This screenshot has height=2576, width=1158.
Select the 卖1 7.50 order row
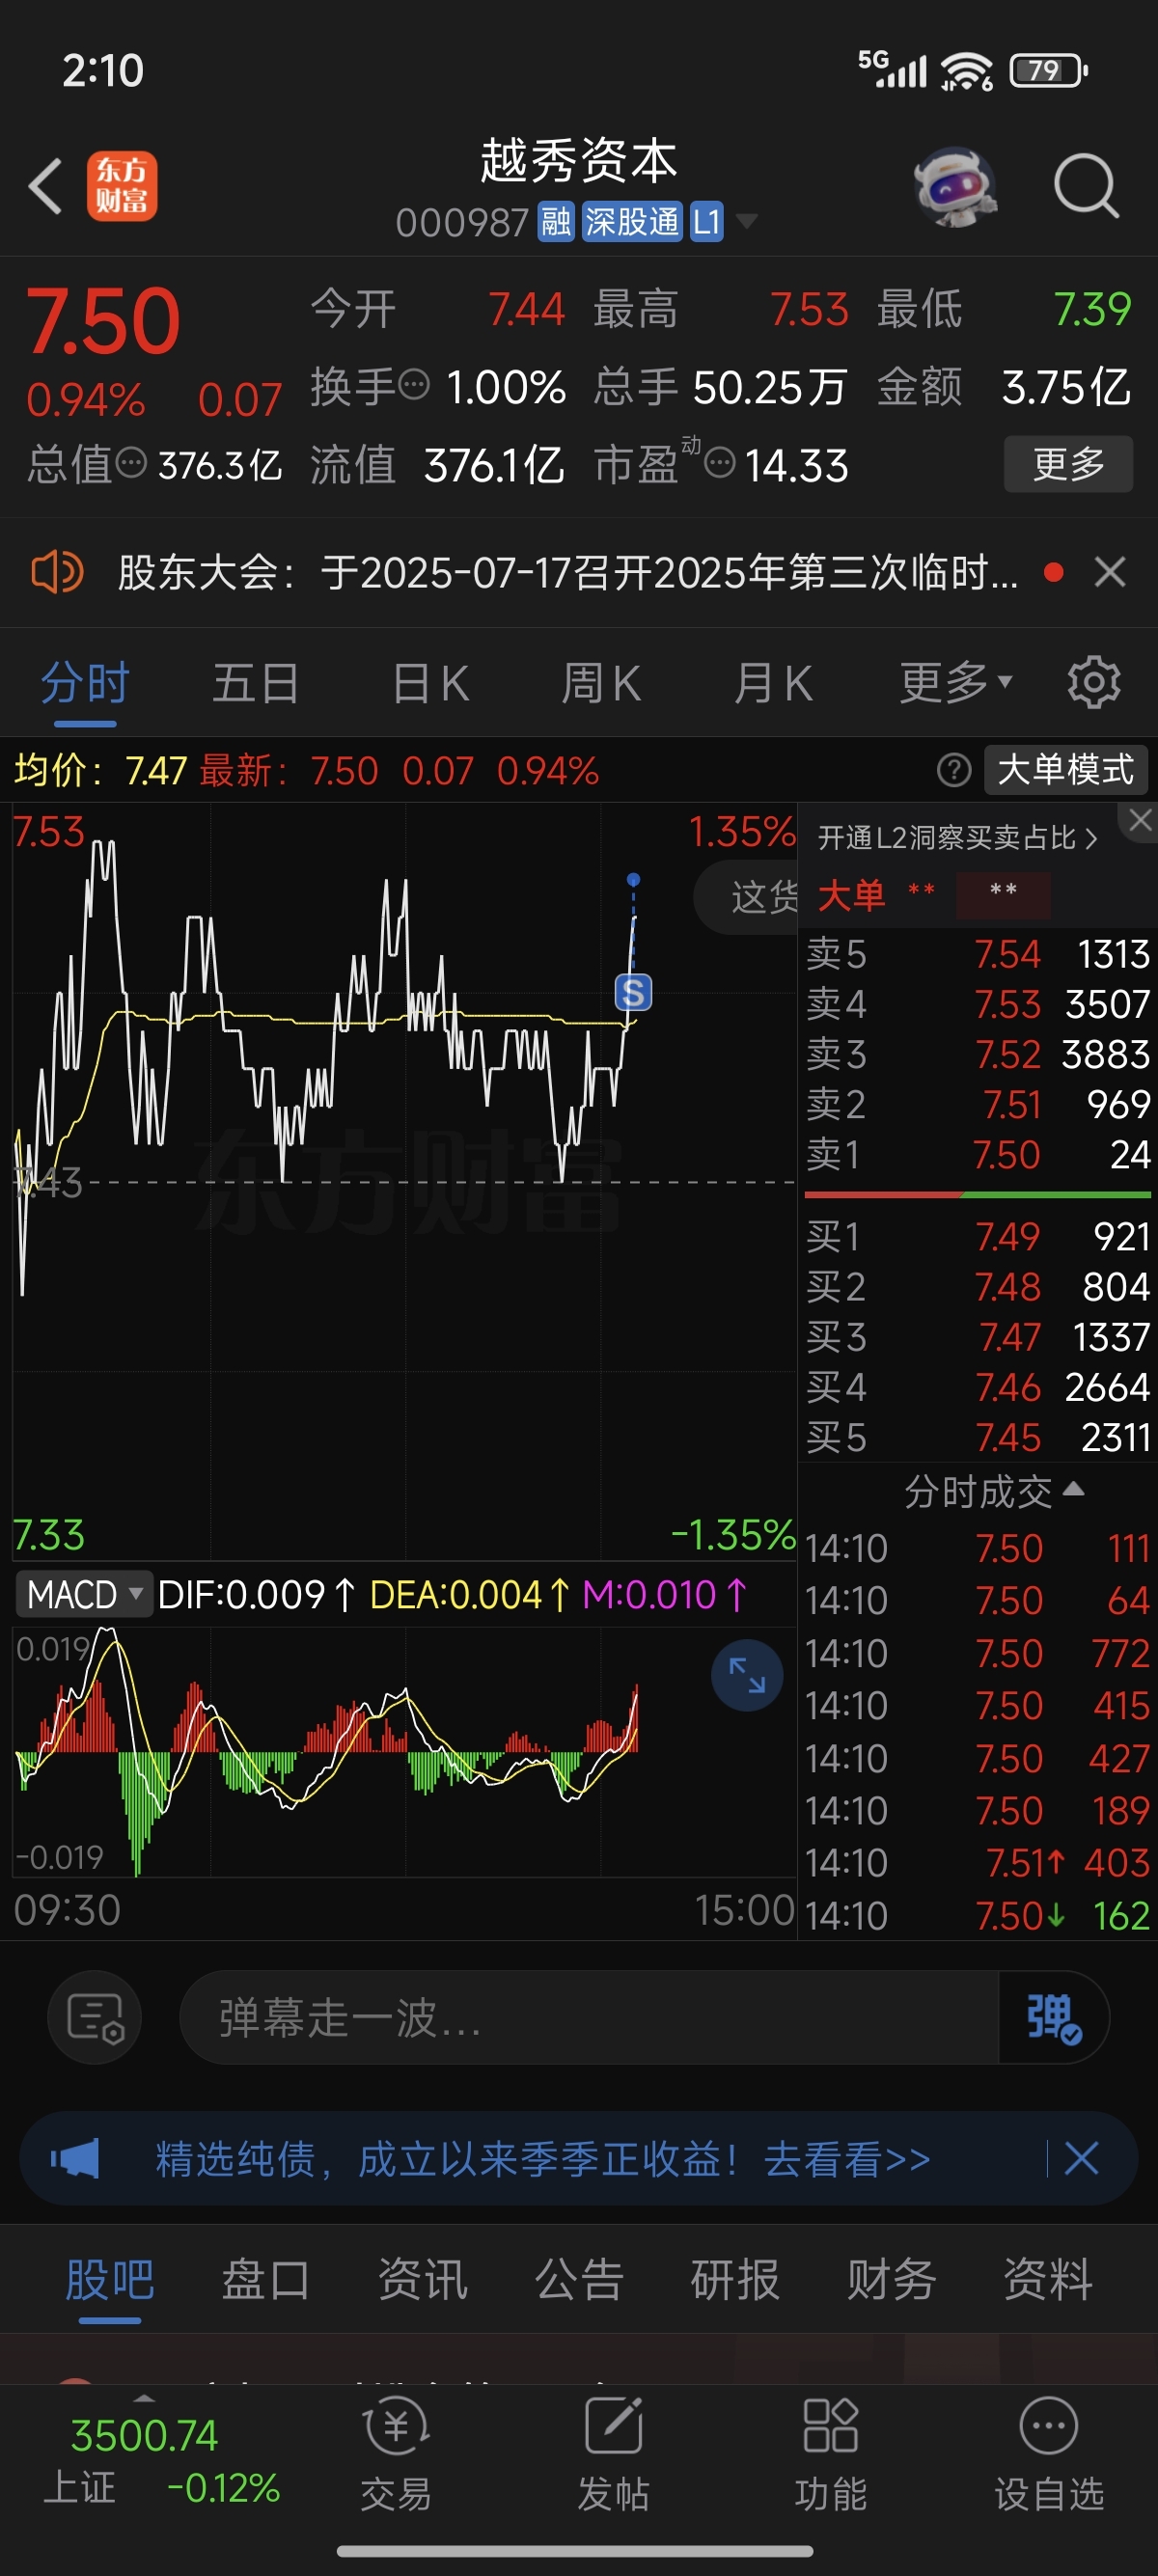(978, 1154)
